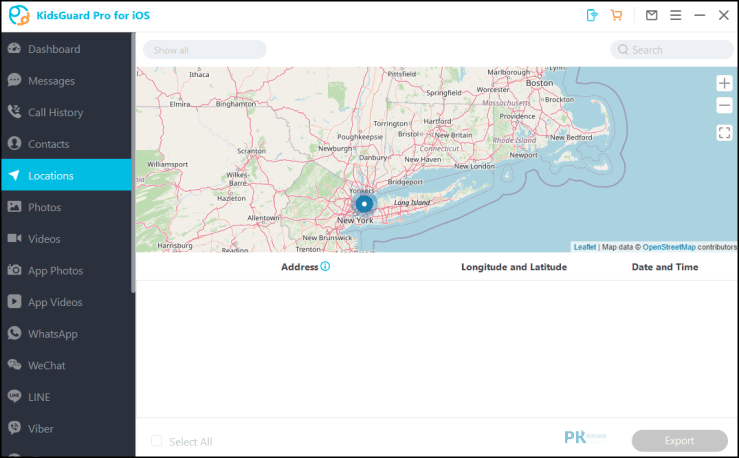Screen dimensions: 739x458
Task: Click the Address info icon
Action: tap(325, 266)
